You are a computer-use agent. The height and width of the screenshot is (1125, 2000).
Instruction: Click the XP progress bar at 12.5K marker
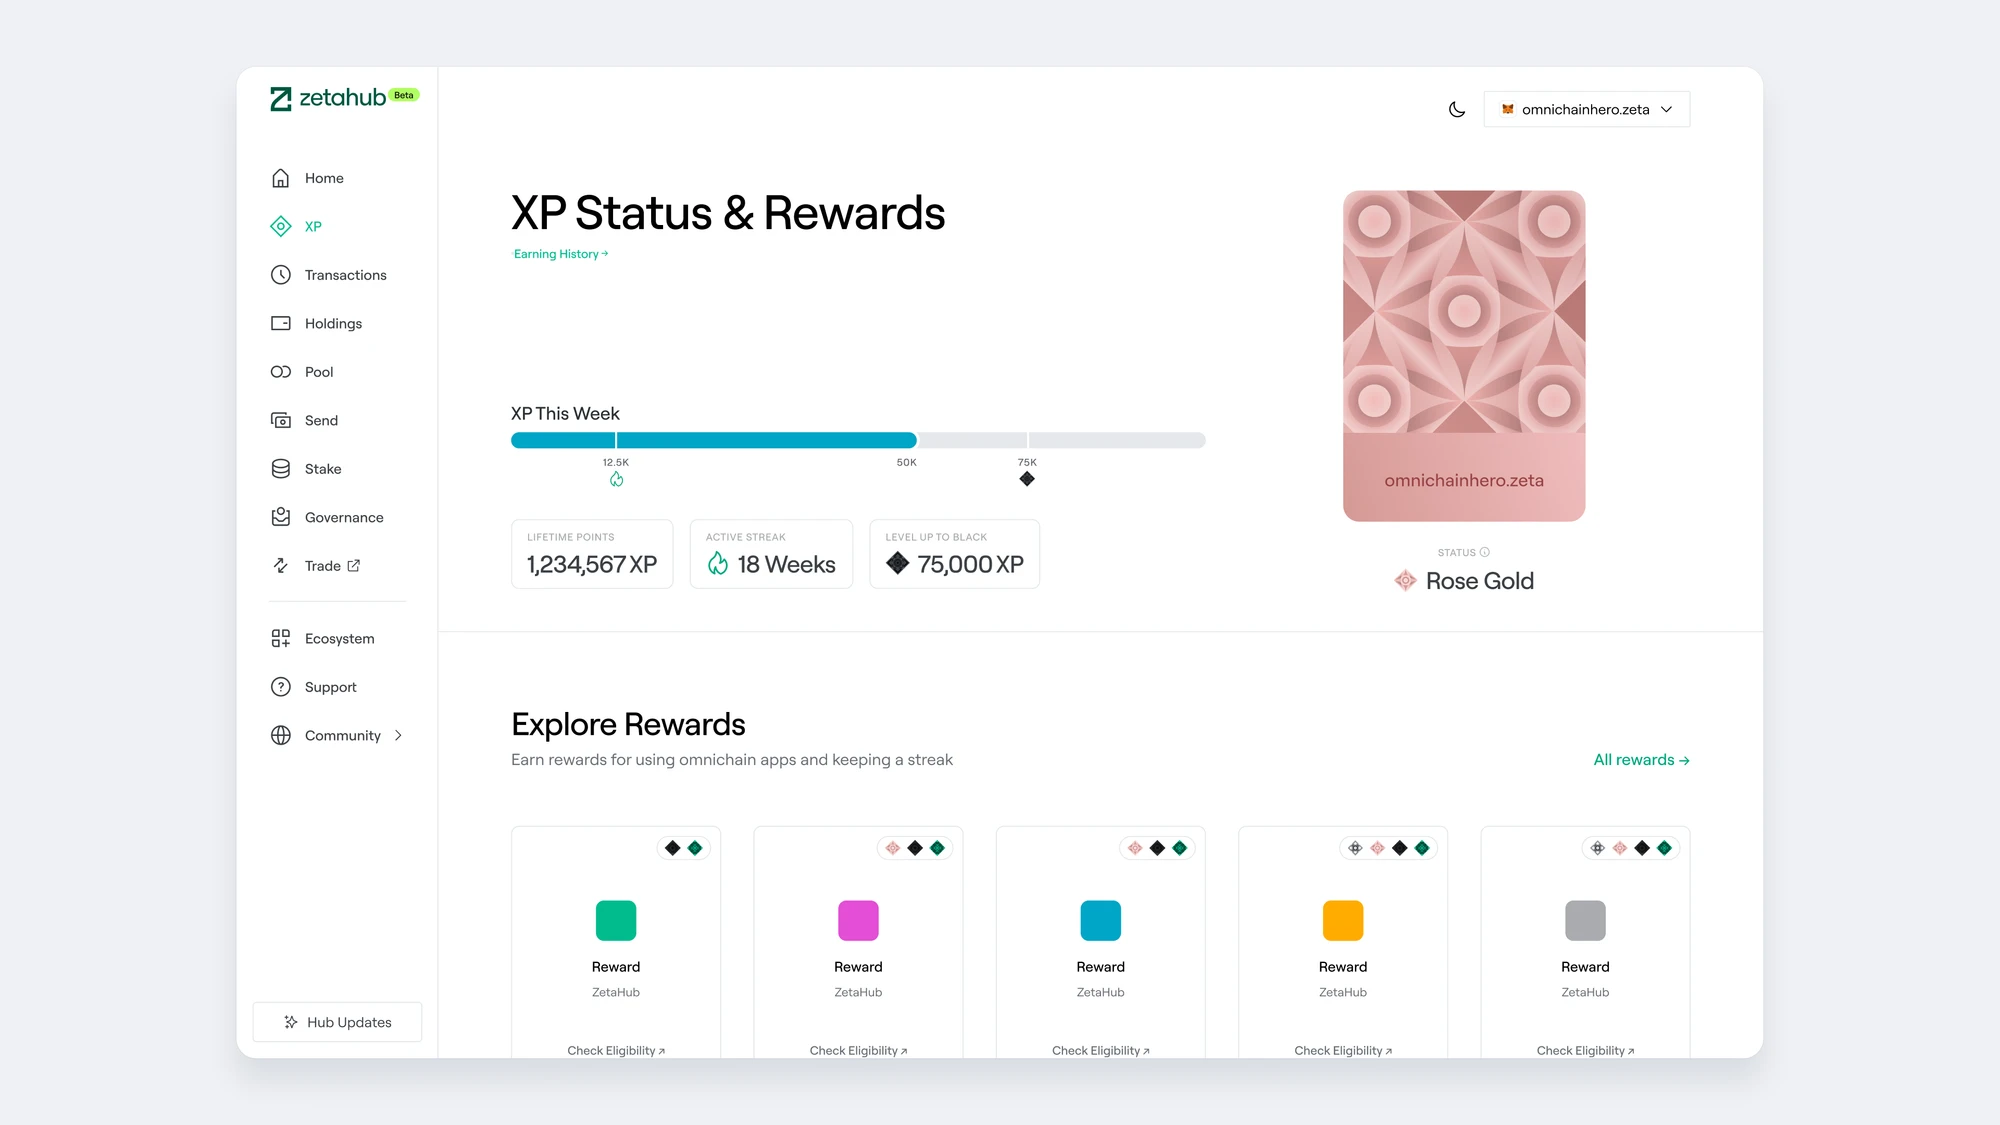[615, 438]
